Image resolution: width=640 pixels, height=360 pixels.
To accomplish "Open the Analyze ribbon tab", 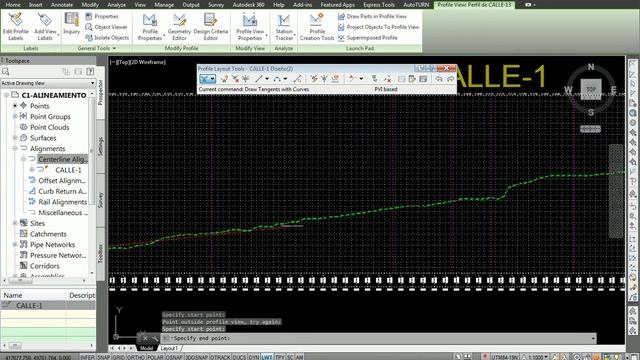I will click(116, 4).
